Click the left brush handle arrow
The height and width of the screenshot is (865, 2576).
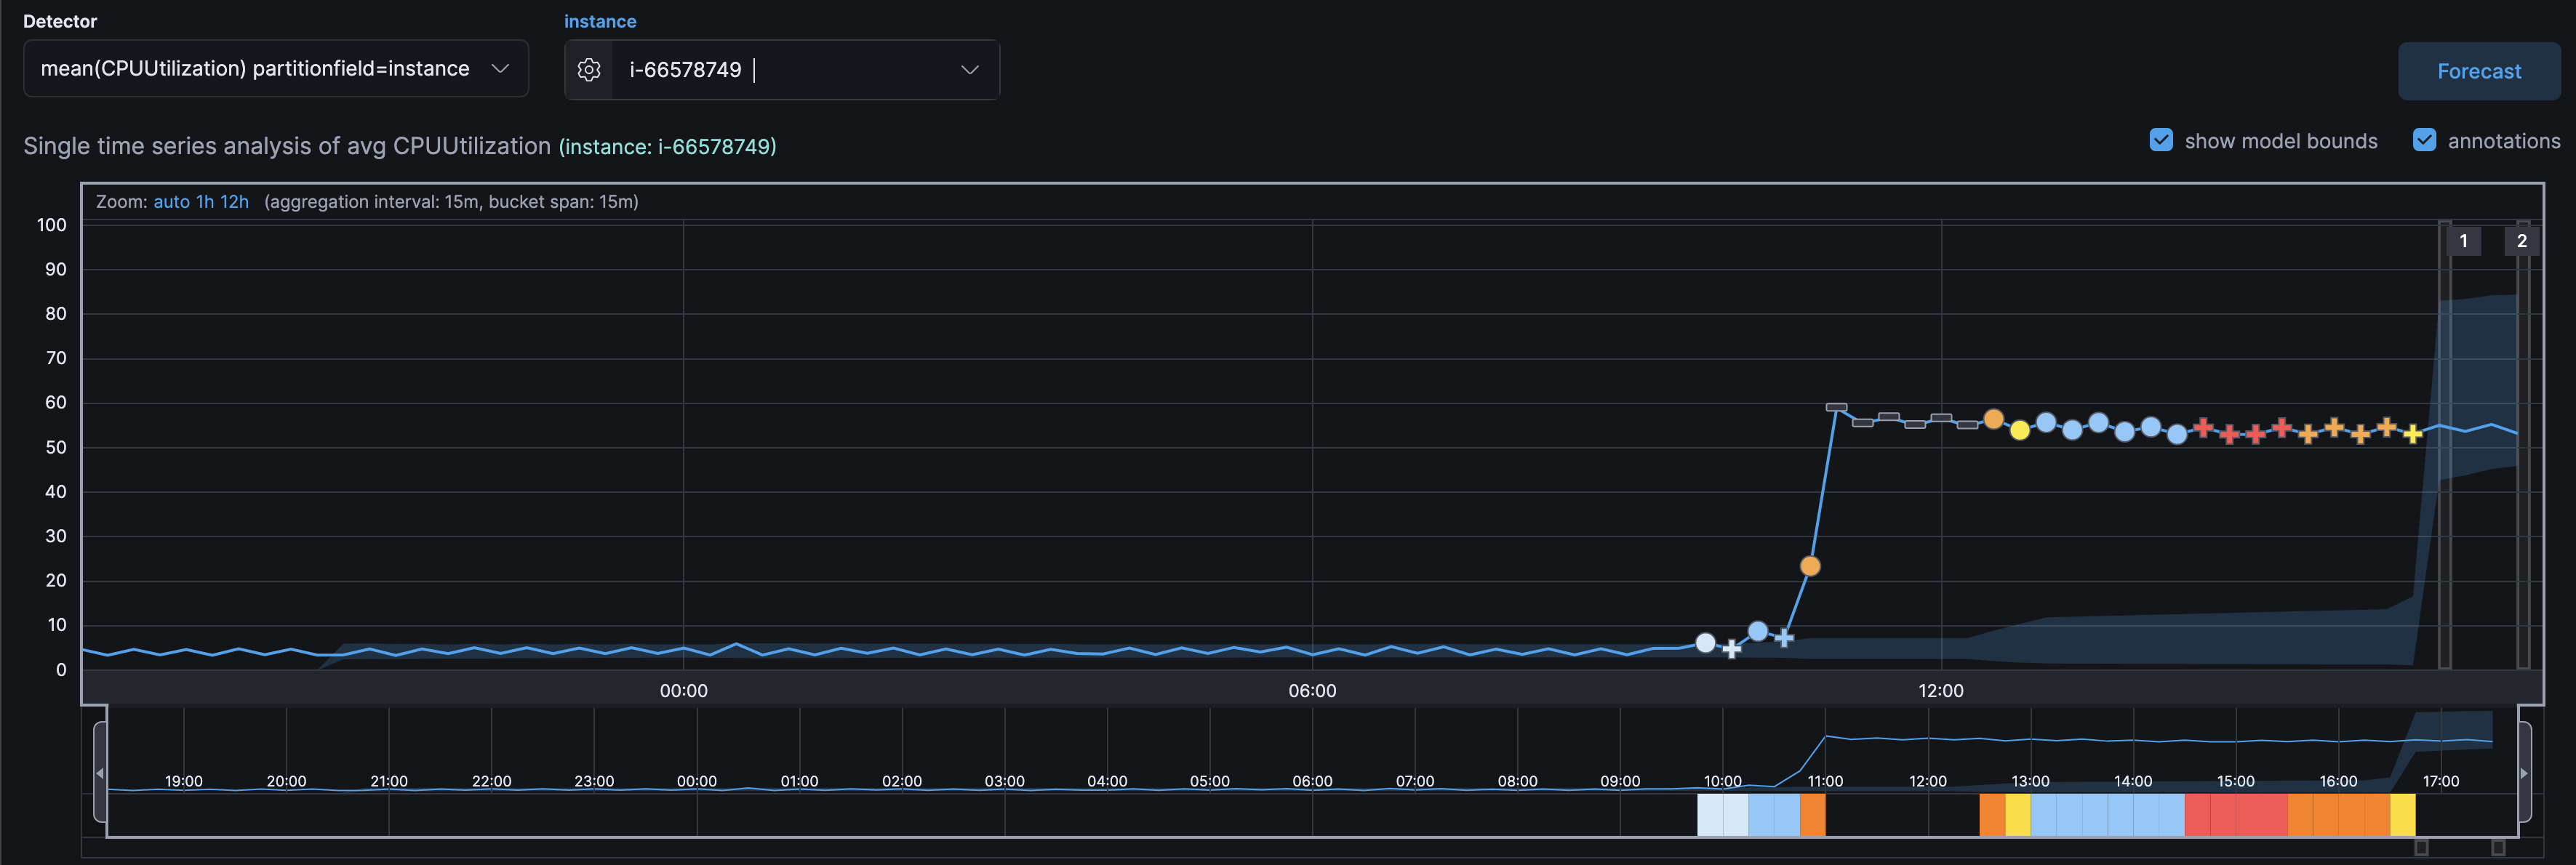(x=100, y=773)
